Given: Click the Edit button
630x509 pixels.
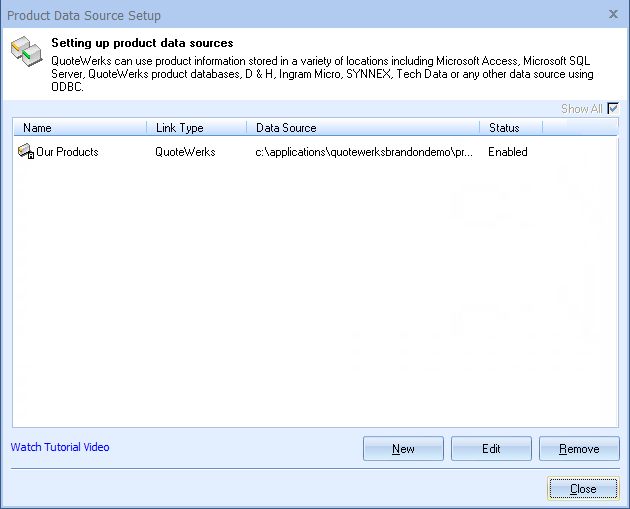Looking at the screenshot, I should (x=491, y=448).
